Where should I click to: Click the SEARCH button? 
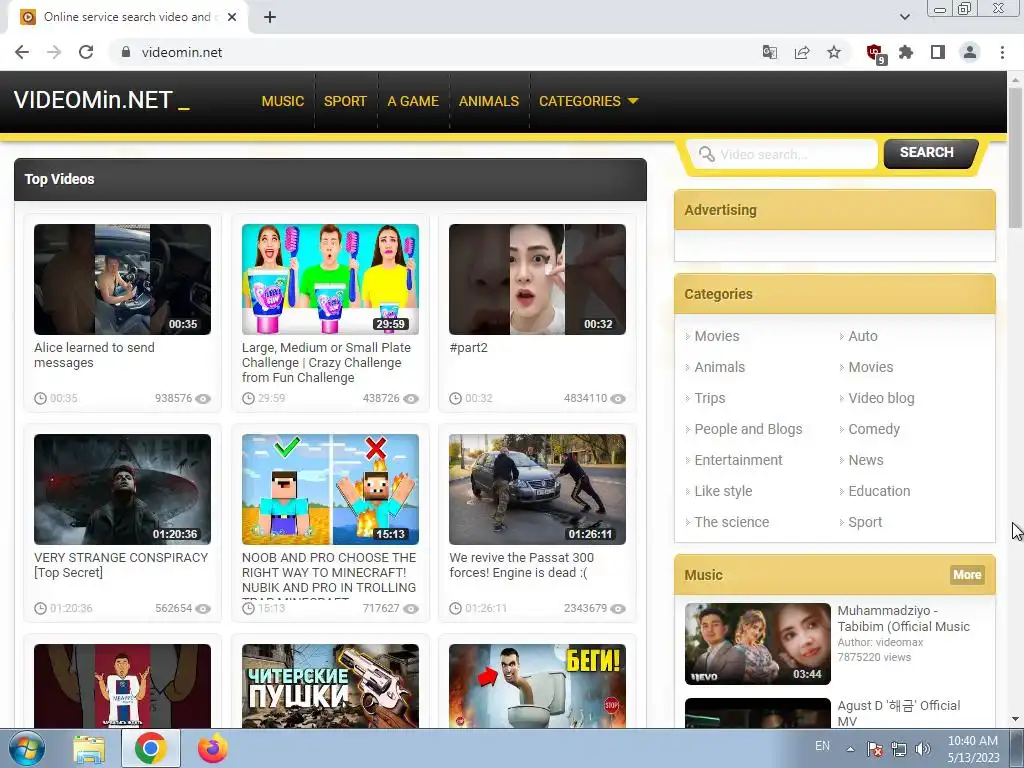click(x=930, y=153)
